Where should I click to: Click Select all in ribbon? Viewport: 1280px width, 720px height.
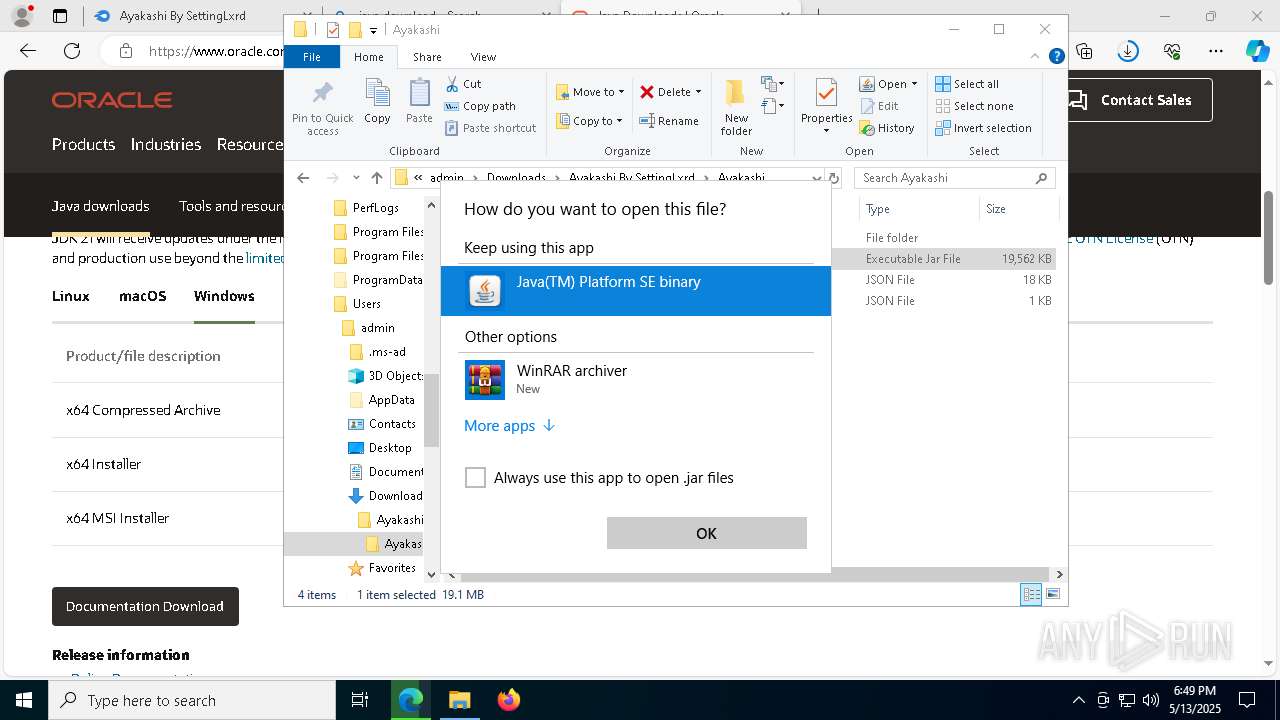(967, 84)
